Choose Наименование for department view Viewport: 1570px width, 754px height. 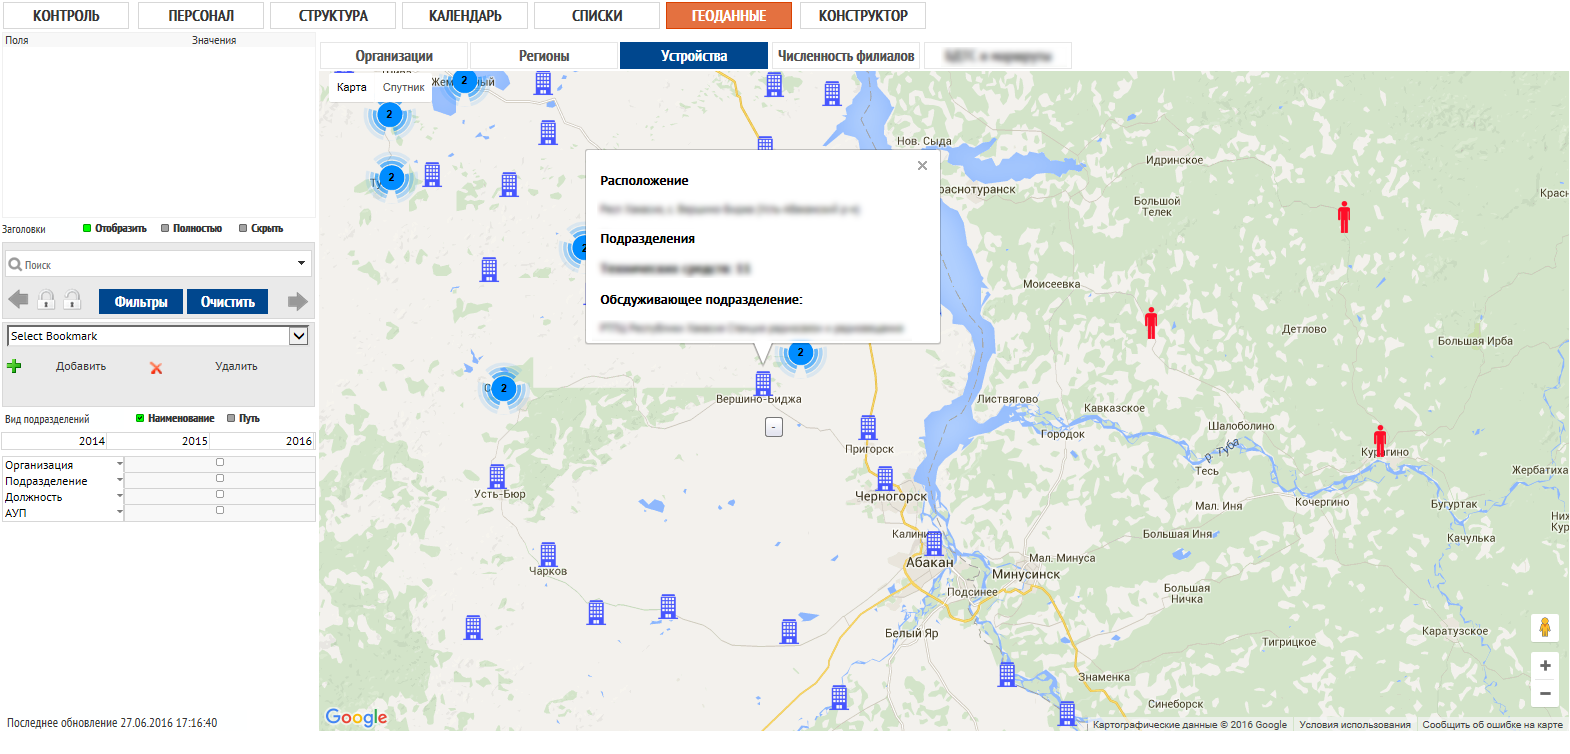(x=175, y=419)
